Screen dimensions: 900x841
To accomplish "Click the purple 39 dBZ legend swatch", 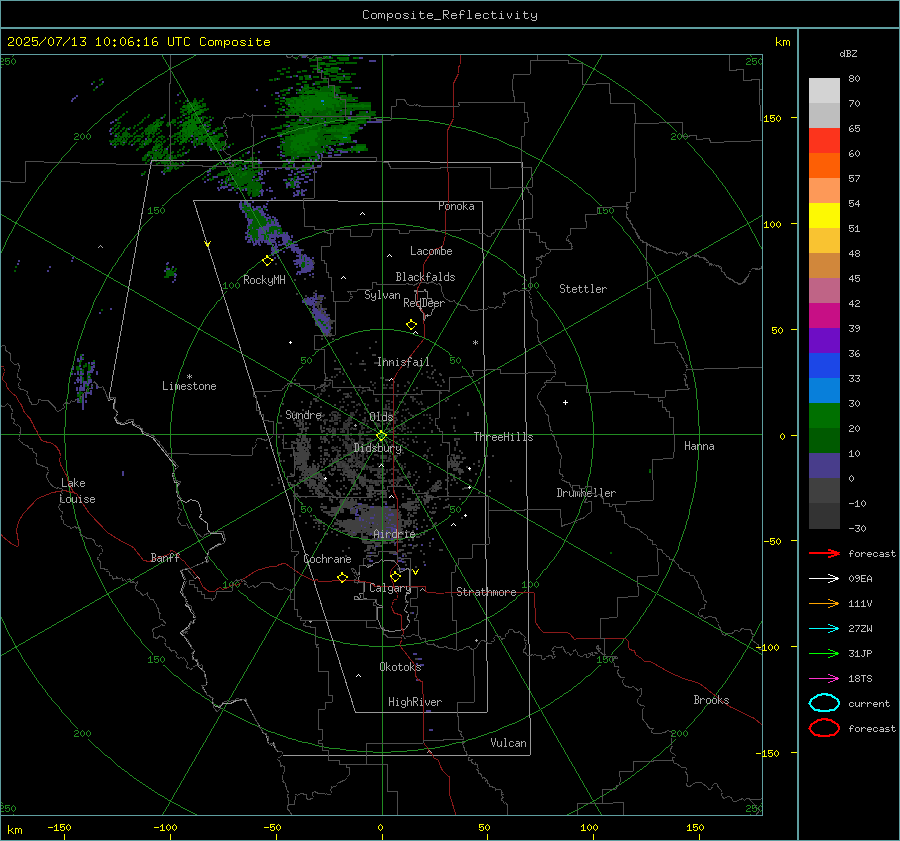I will (x=824, y=340).
